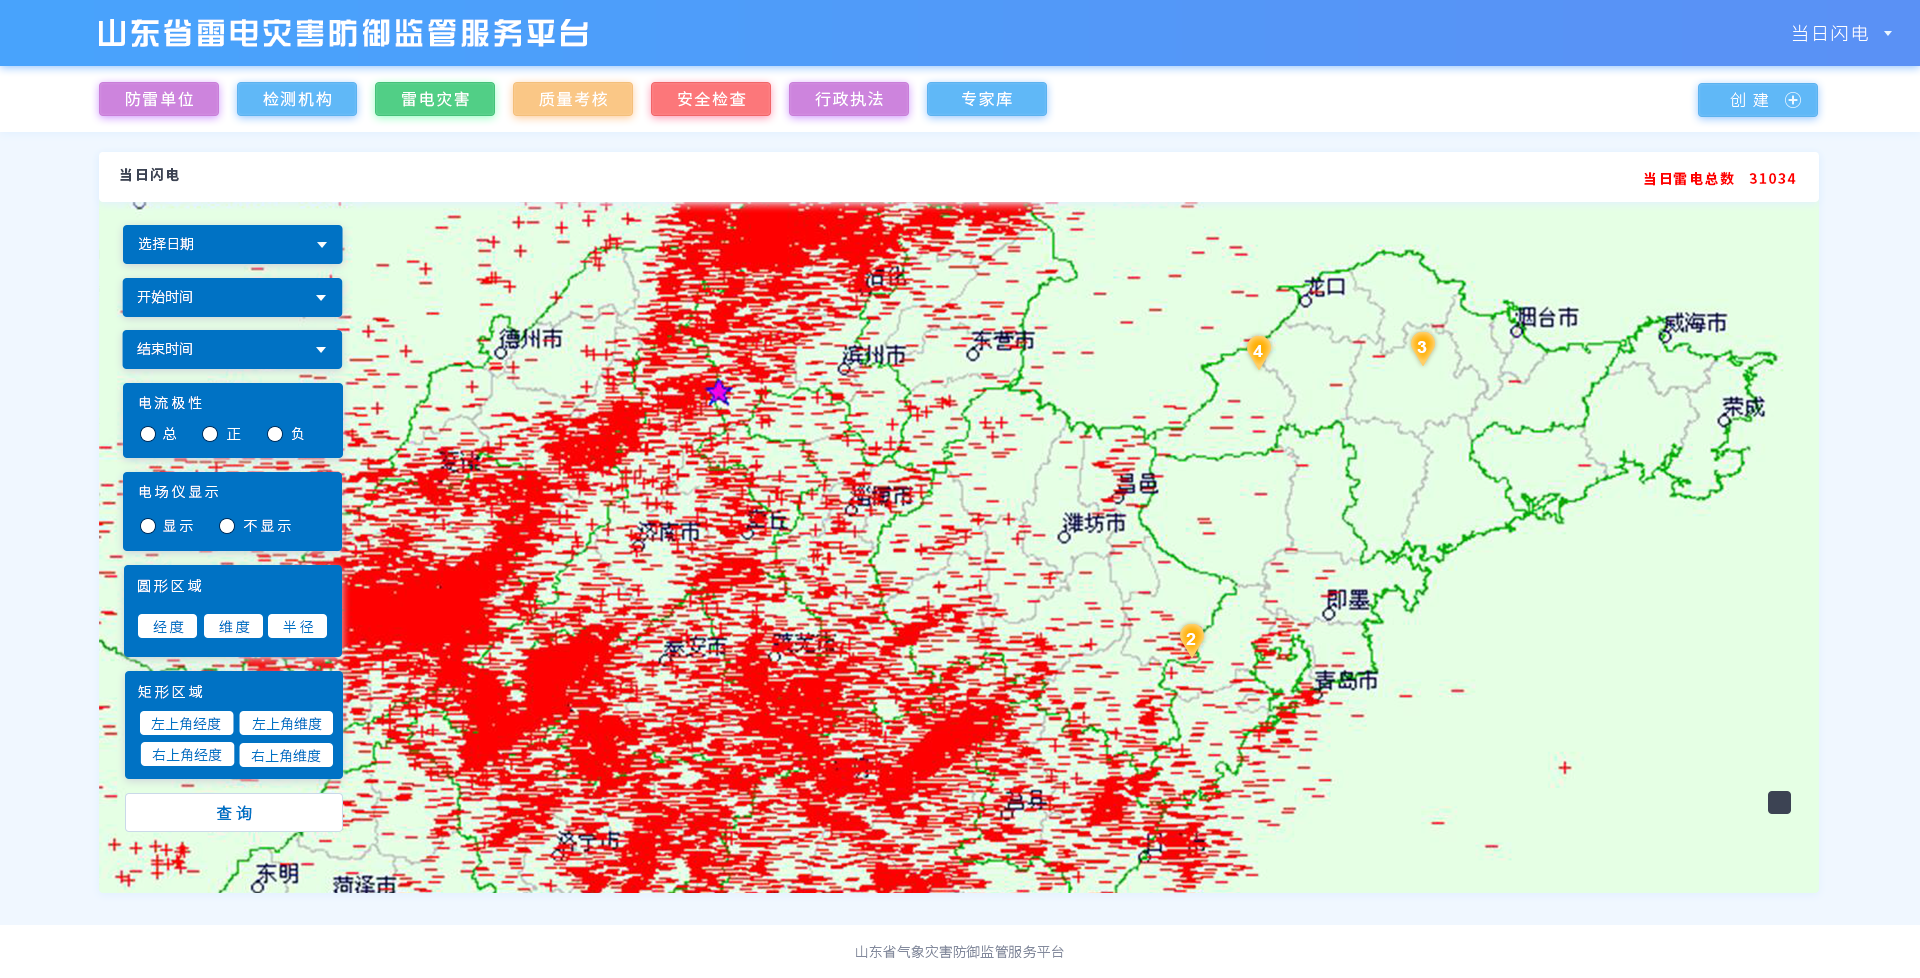Focus the 左上角经度 input field
This screenshot has height=978, width=1920.
coord(186,724)
